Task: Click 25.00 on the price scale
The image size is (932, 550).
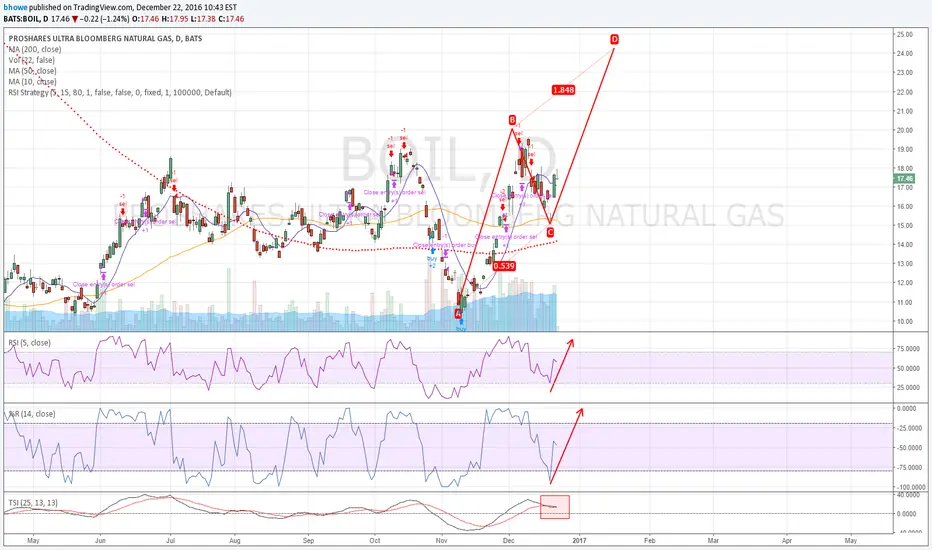Action: pyautogui.click(x=905, y=34)
